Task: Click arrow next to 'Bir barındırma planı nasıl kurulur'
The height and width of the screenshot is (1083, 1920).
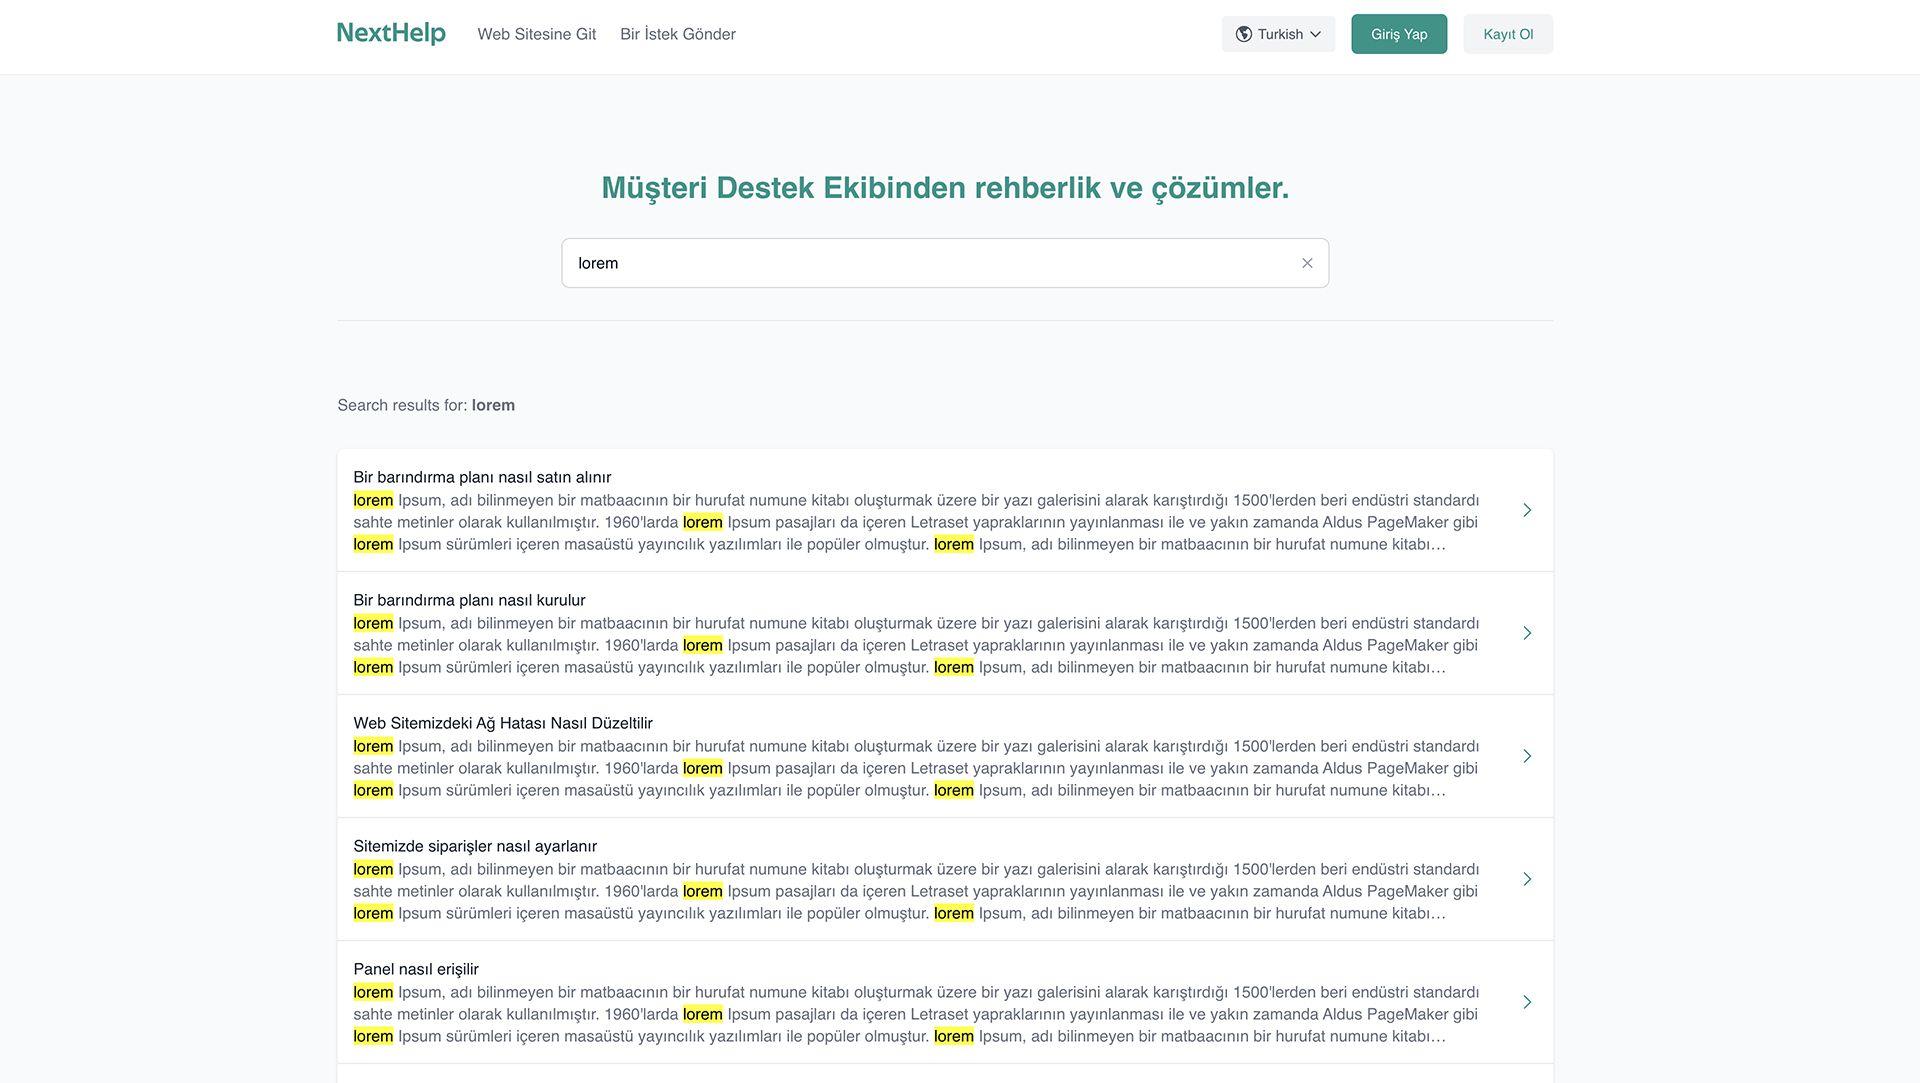Action: pyautogui.click(x=1527, y=633)
